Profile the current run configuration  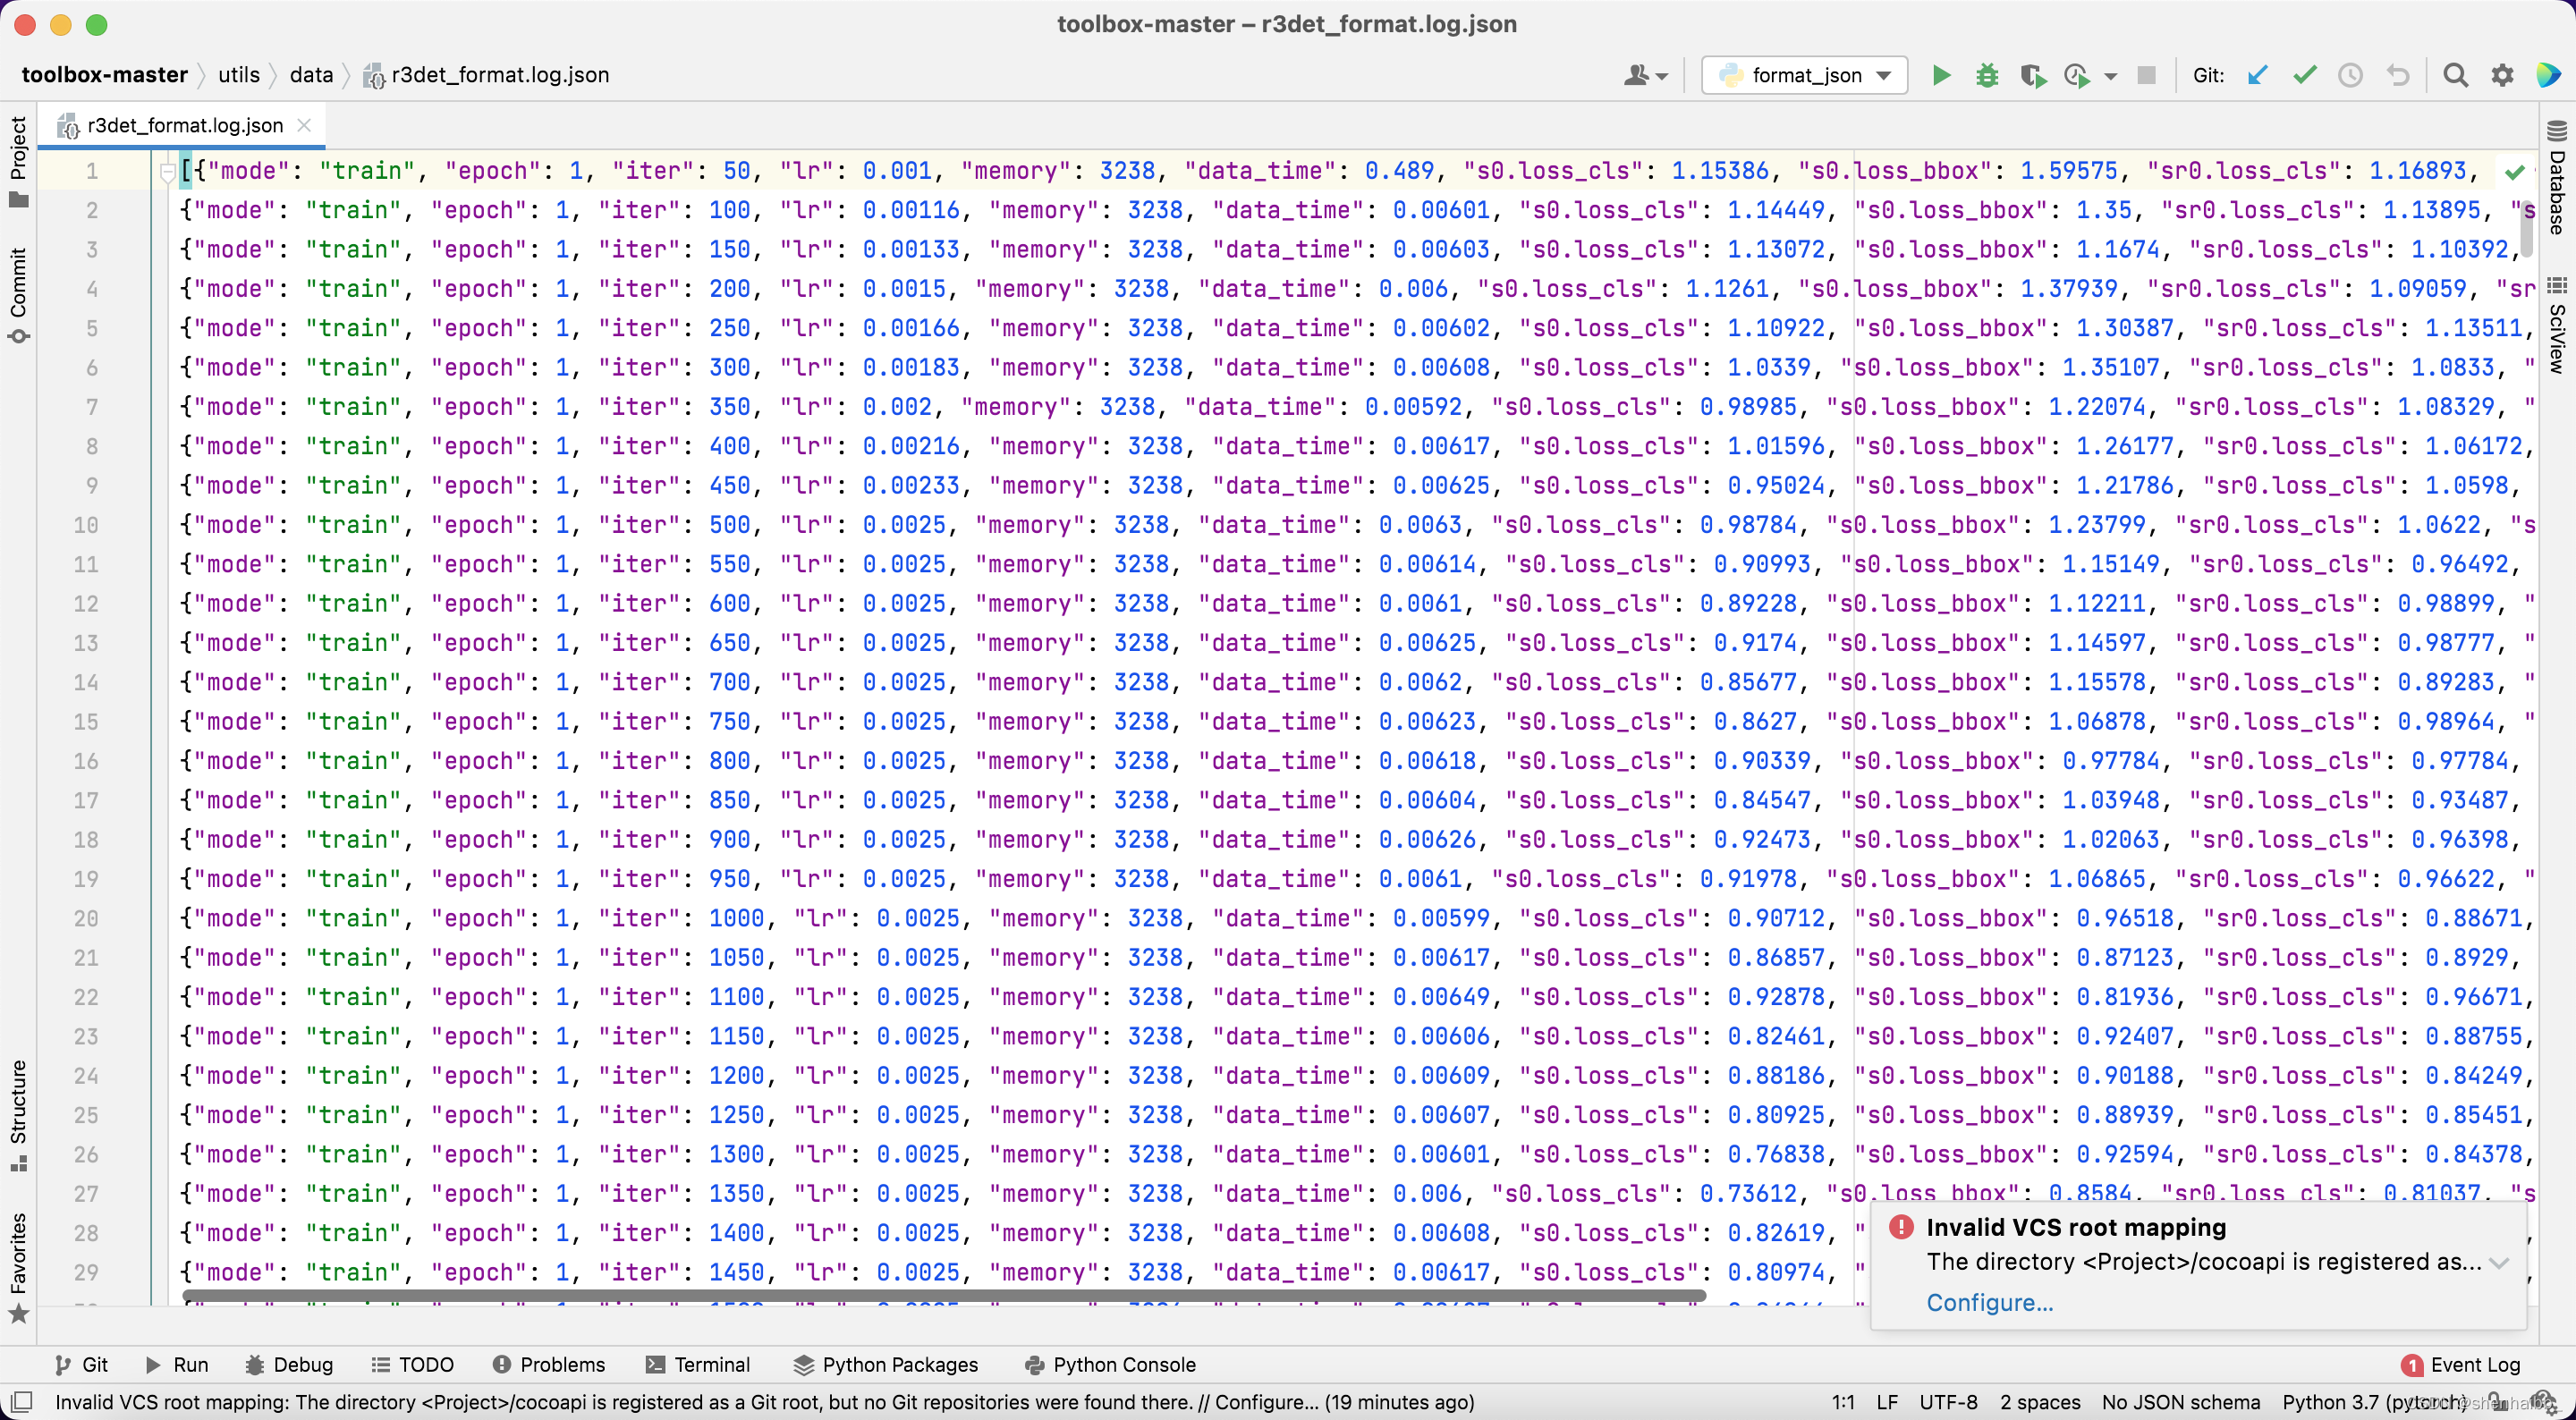tap(2077, 75)
